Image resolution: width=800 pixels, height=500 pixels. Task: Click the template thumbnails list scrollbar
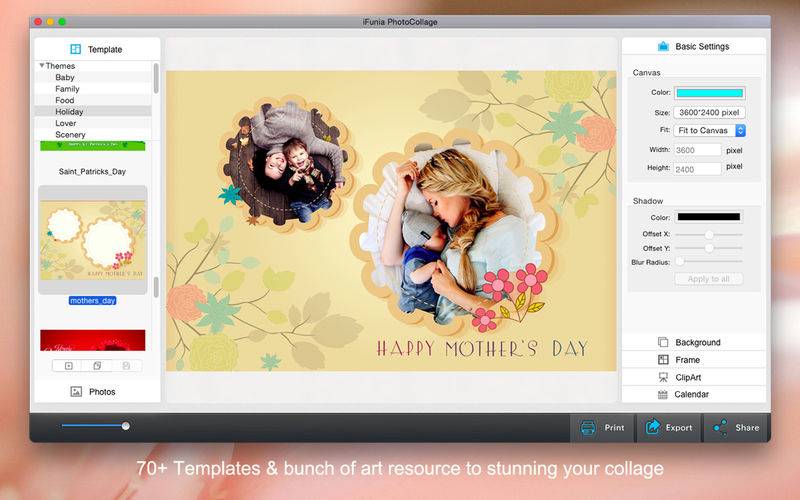pyautogui.click(x=156, y=287)
